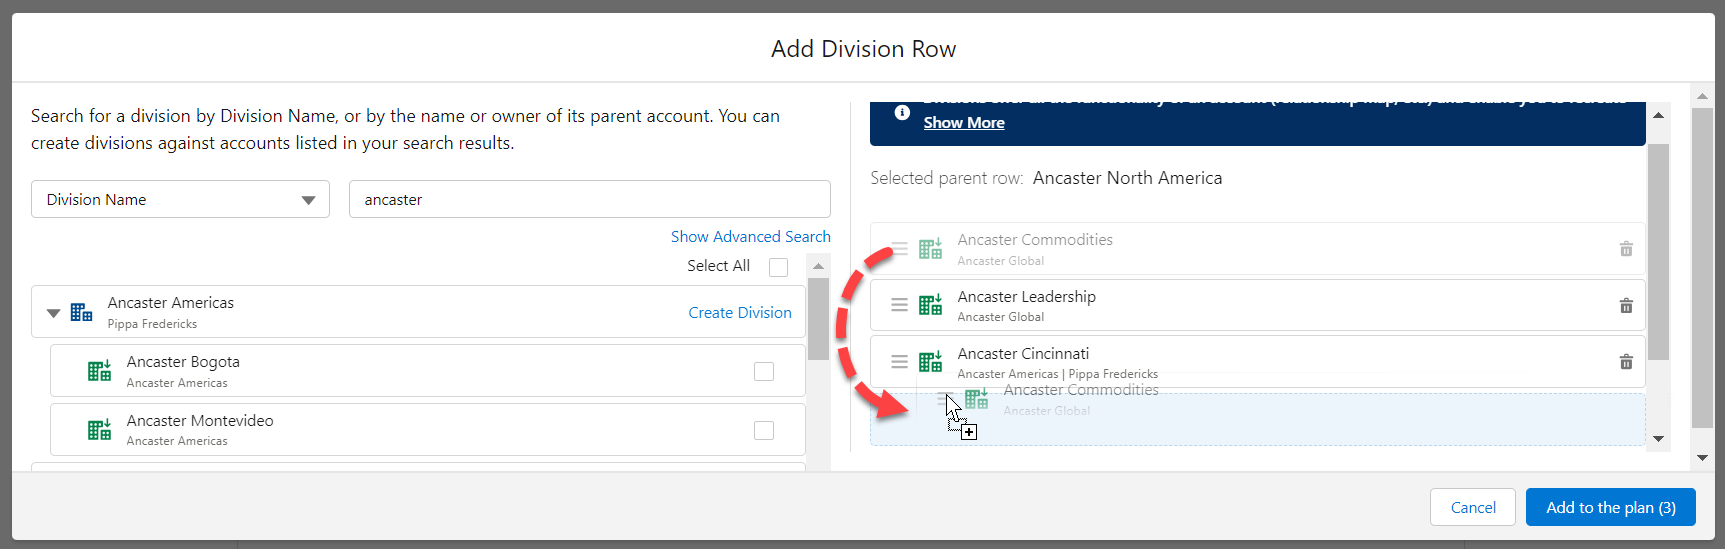Click drag handle of Ancaster Leadership row
The height and width of the screenshot is (549, 1725).
[x=899, y=305]
